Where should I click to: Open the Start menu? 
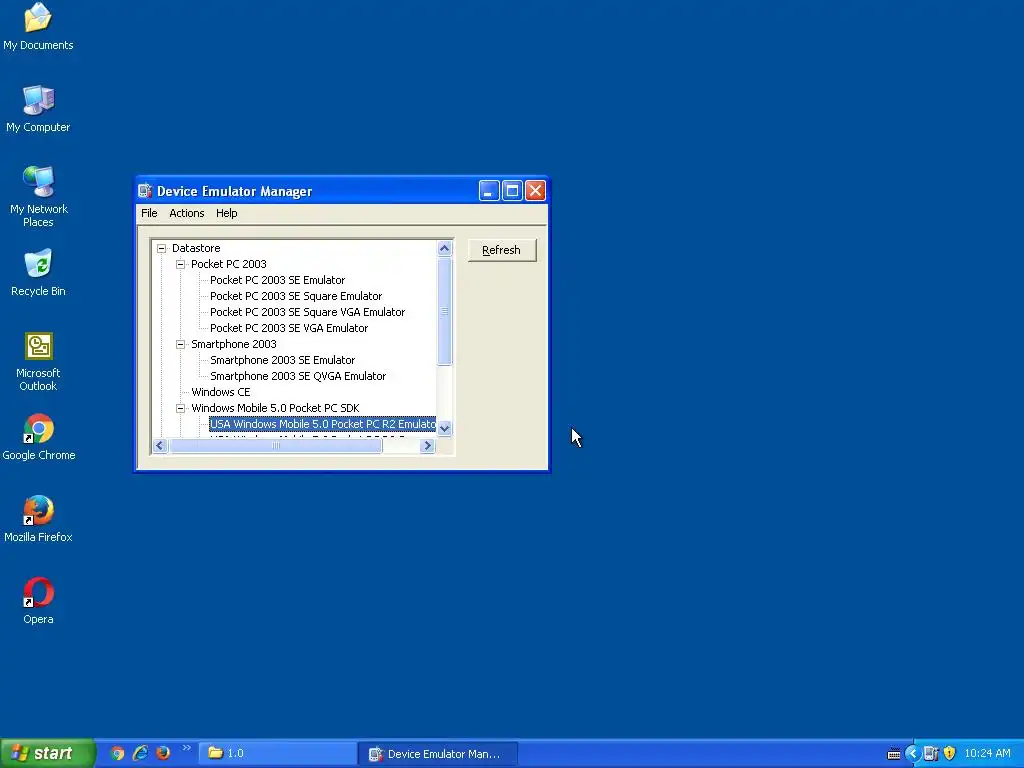(47, 753)
